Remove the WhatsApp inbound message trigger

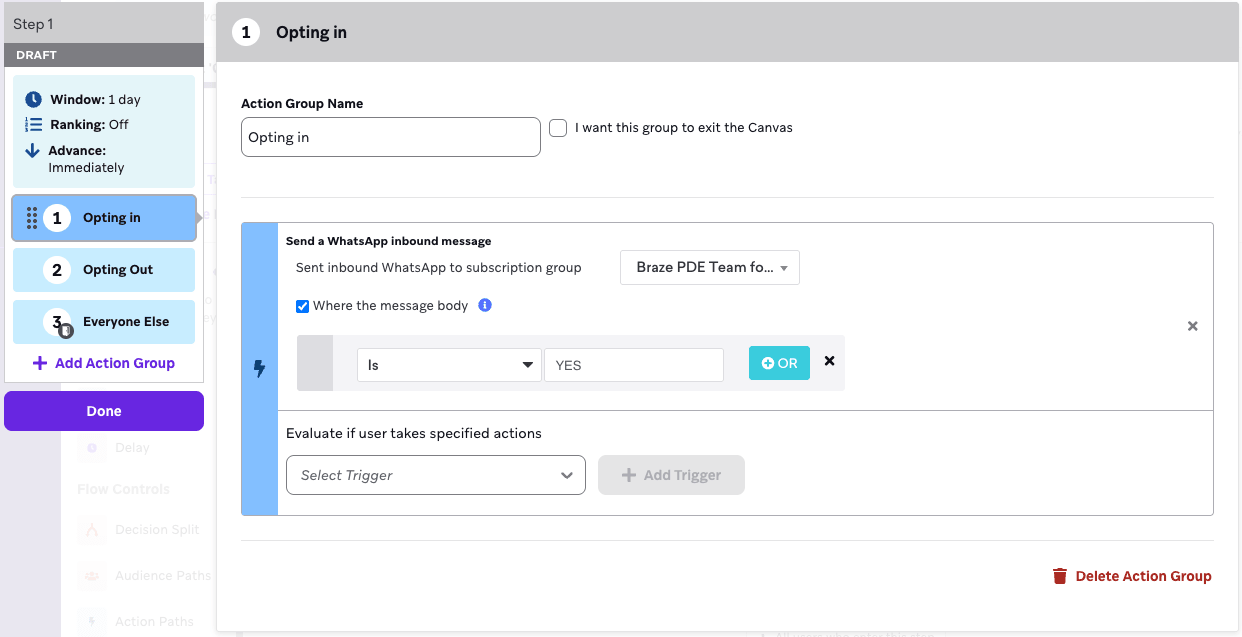pyautogui.click(x=1192, y=326)
